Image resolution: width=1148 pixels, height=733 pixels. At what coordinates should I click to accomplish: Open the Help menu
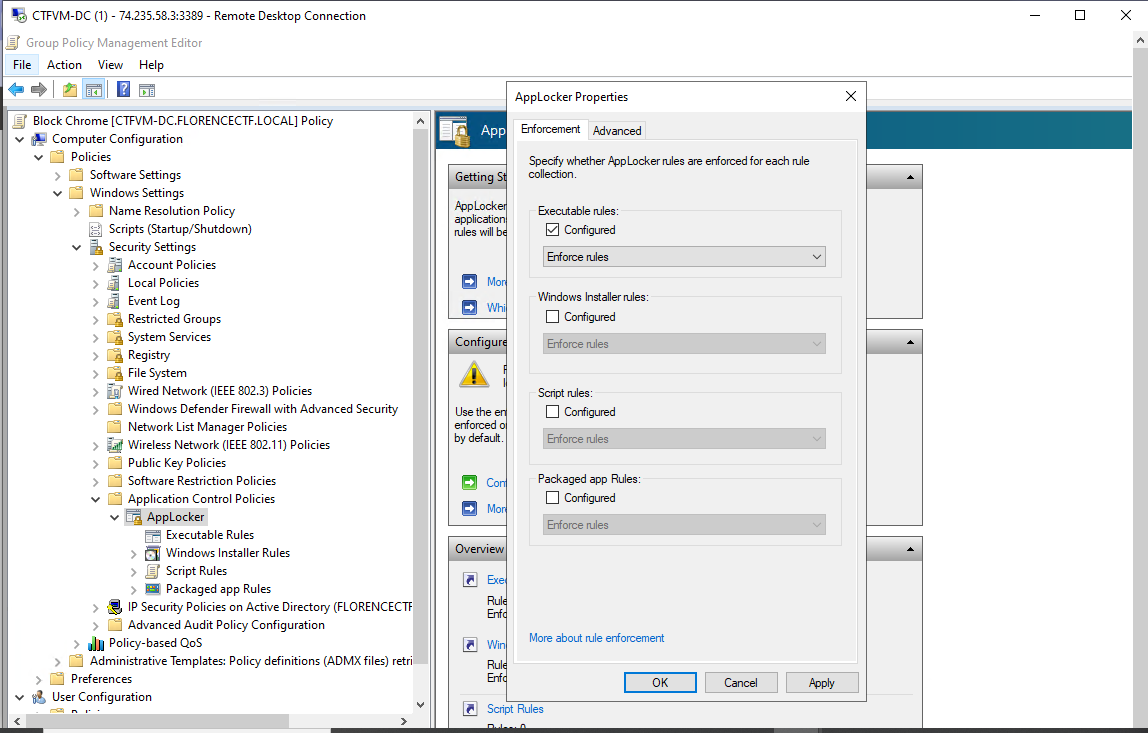(x=152, y=65)
